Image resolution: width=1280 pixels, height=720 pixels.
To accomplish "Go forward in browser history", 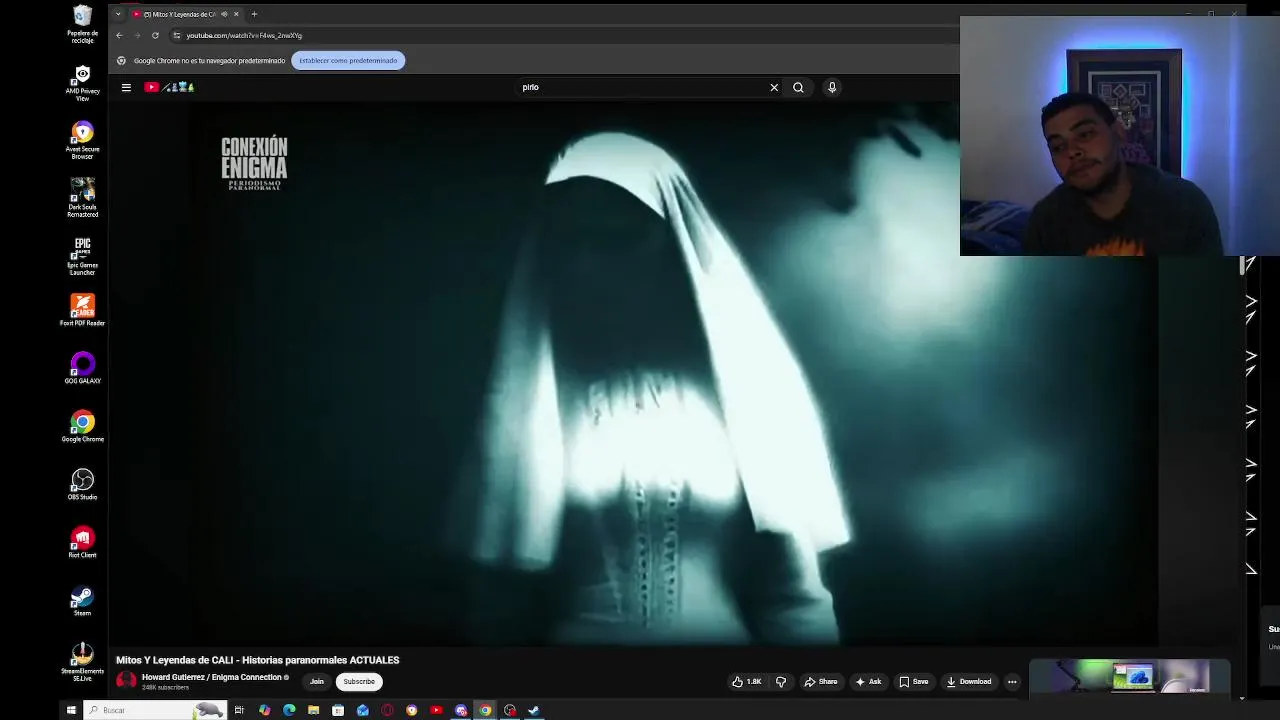I will (137, 36).
